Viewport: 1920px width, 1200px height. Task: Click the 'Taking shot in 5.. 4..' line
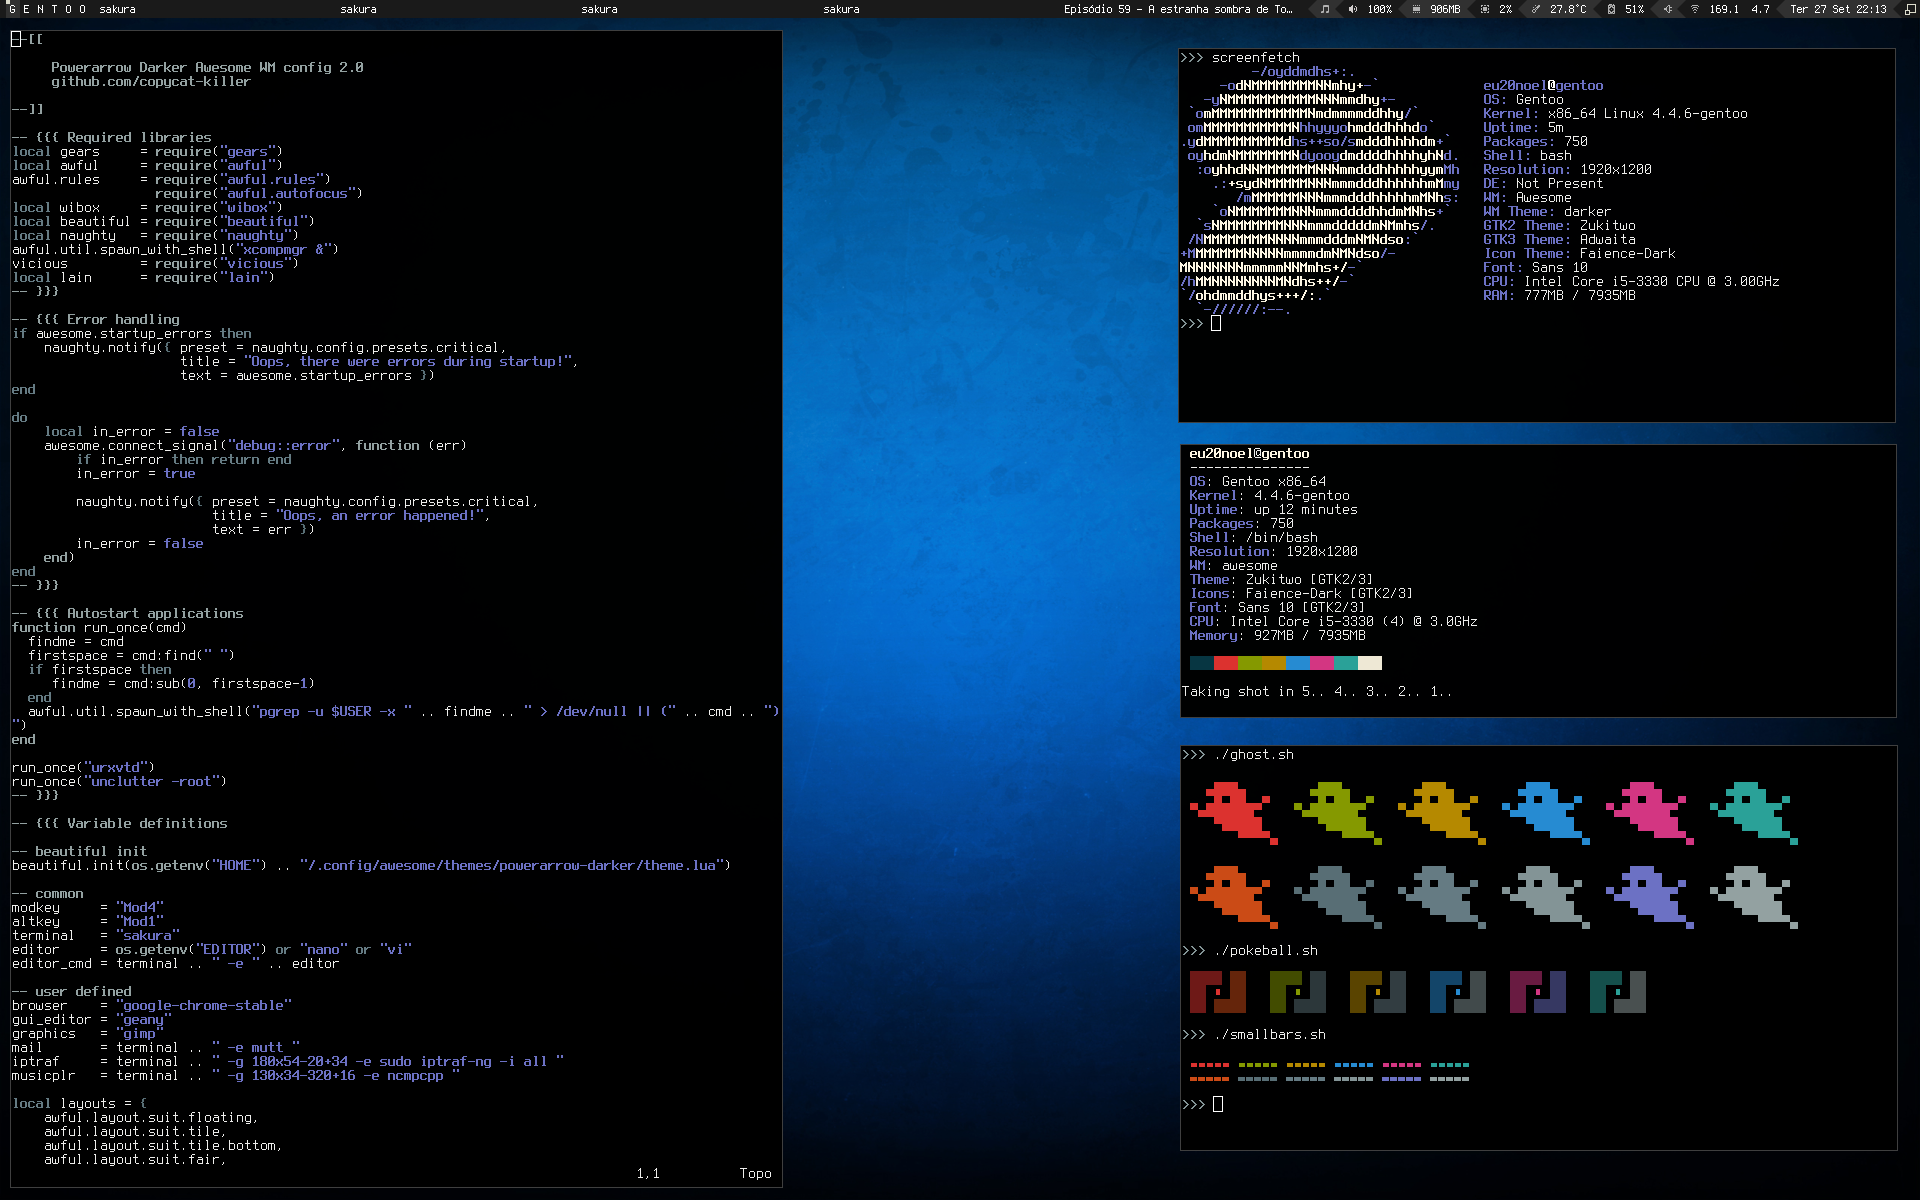click(x=1316, y=692)
